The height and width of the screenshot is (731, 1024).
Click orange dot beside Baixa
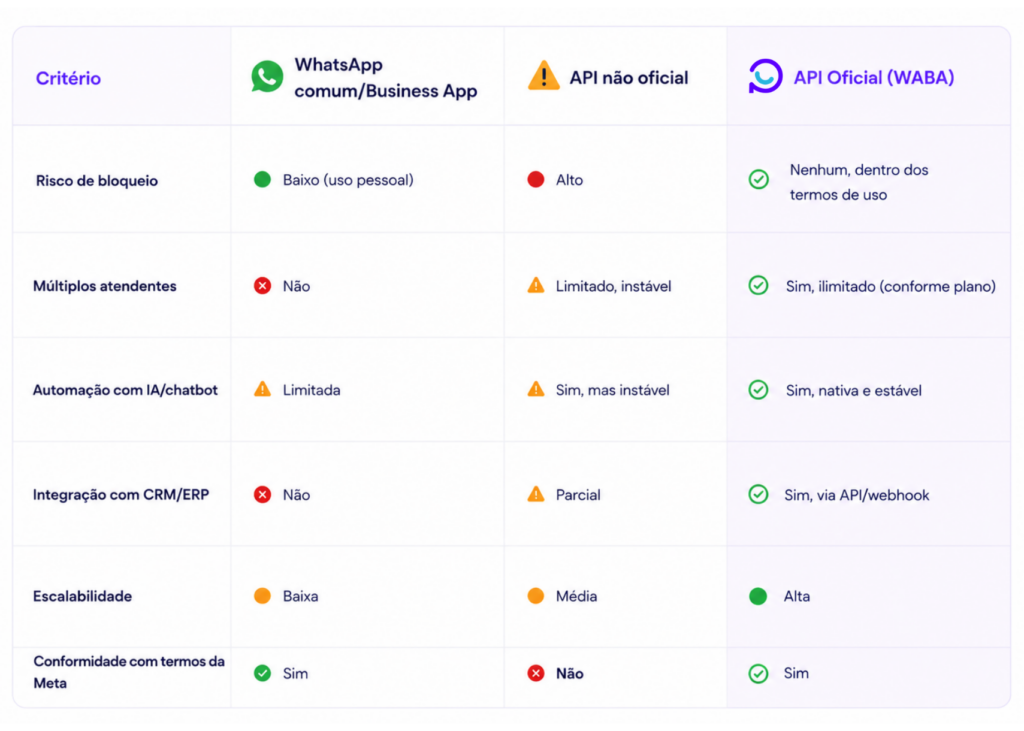pos(263,596)
